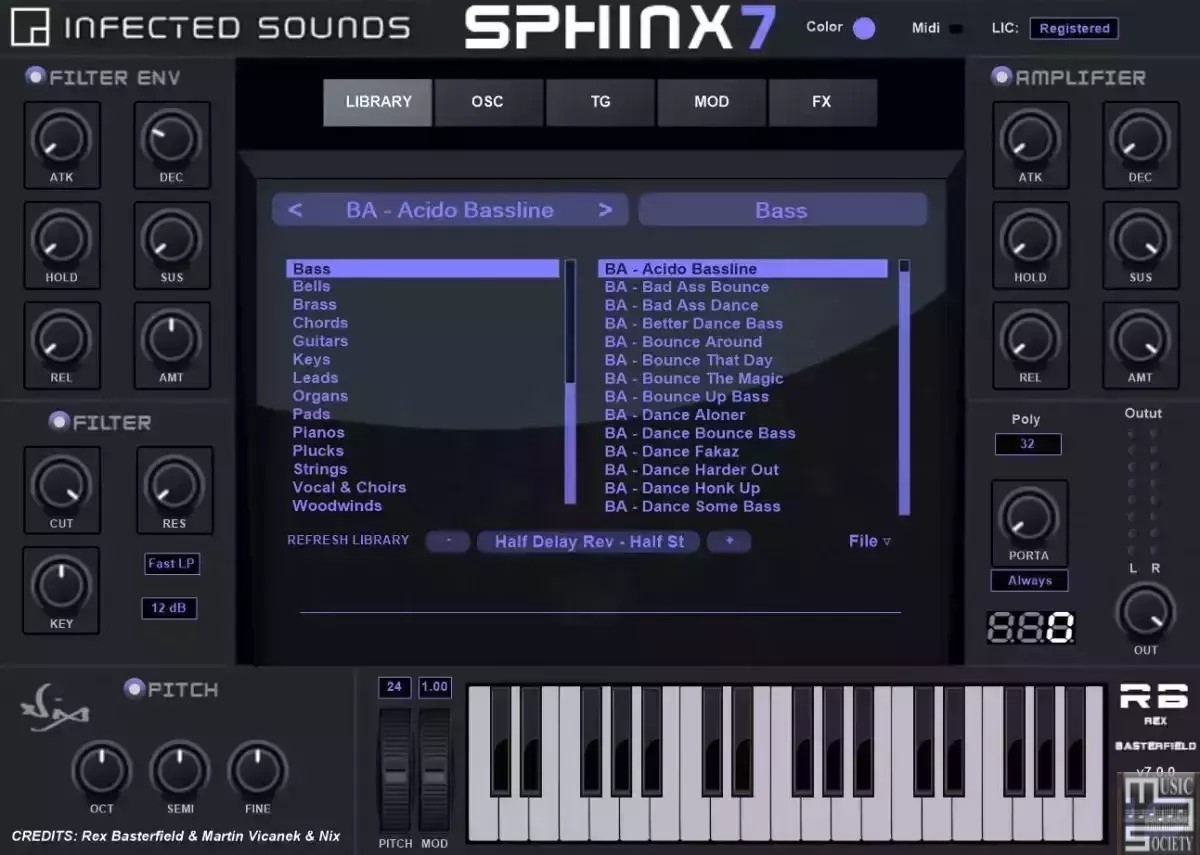This screenshot has width=1200, height=855.
Task: Click the Pitch OCT knob
Action: pyautogui.click(x=101, y=770)
